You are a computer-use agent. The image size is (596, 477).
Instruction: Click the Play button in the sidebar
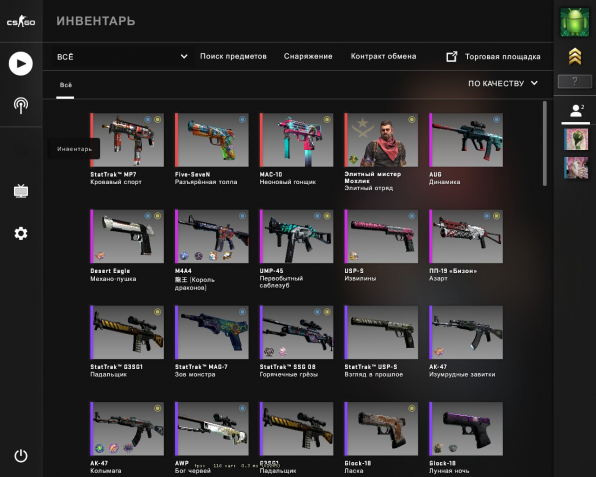[21, 63]
